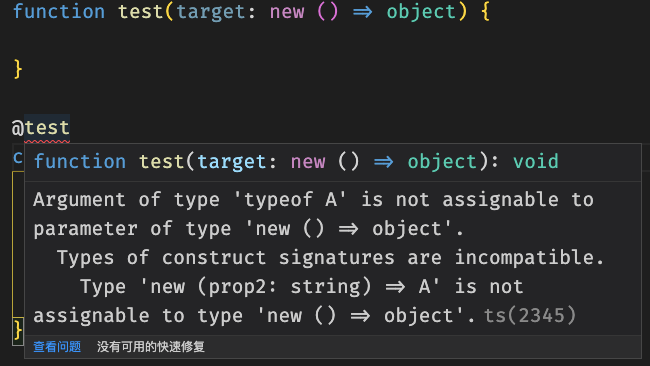Screen dimensions: 650x366
Task: Click the void return type in the hover
Action: tap(536, 161)
